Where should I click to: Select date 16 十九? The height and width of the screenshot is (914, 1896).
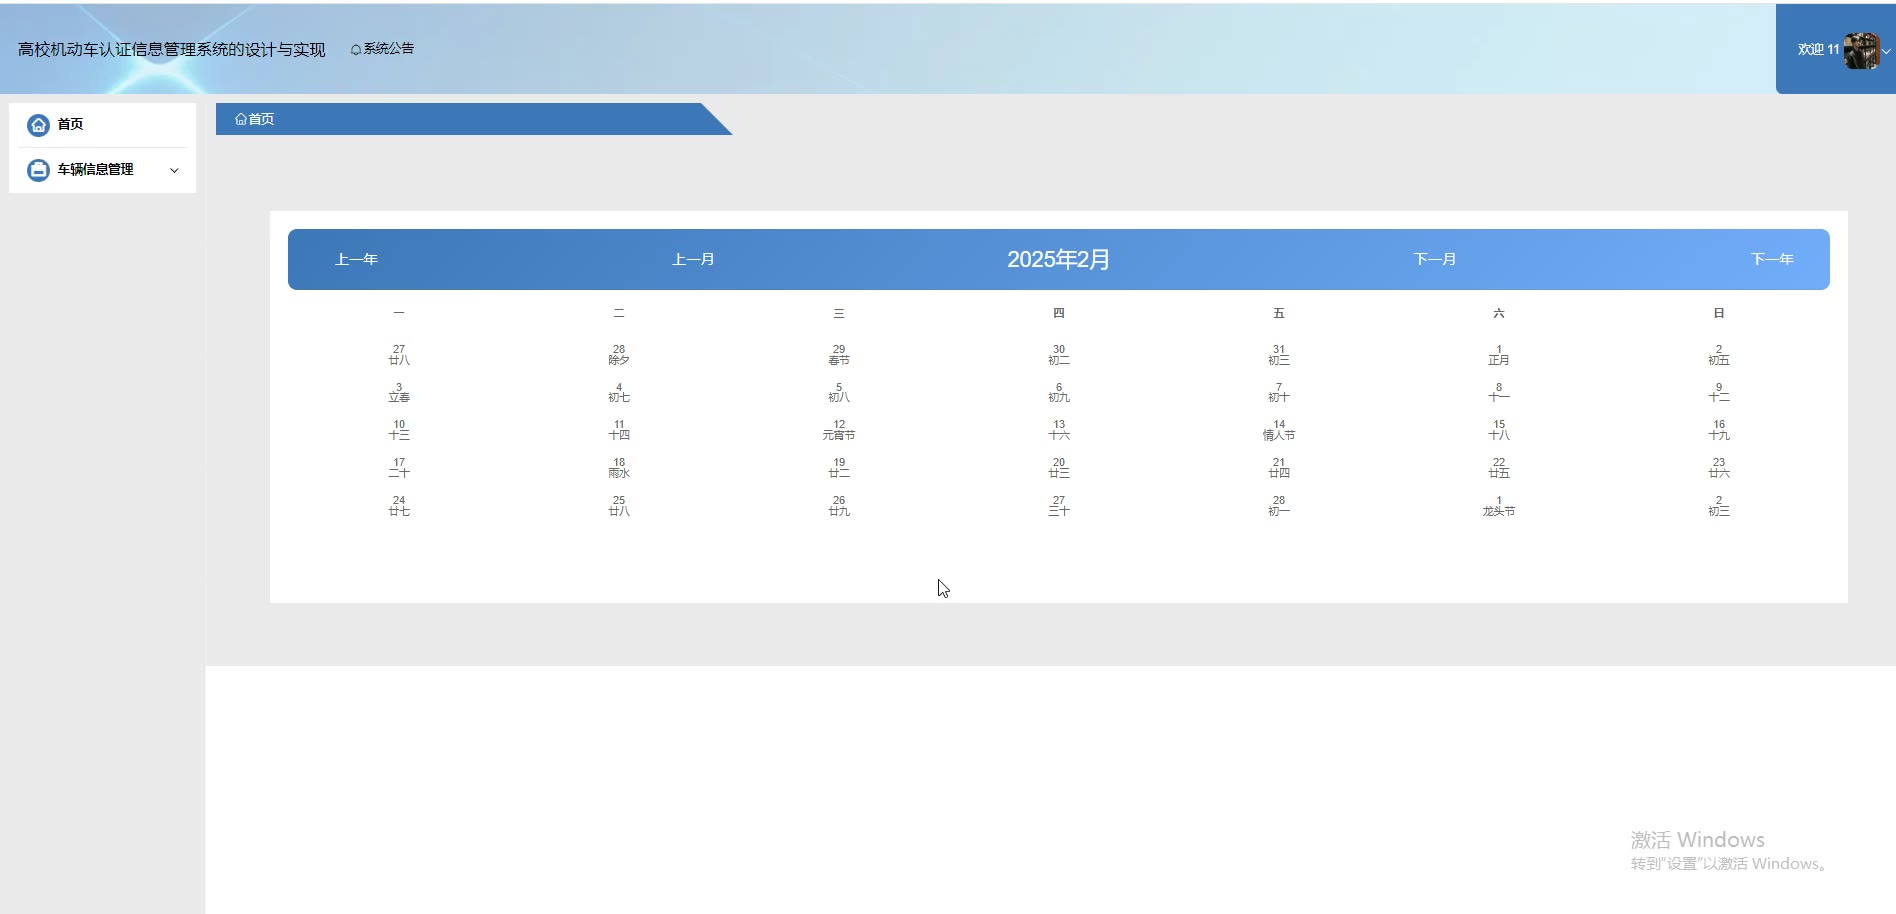click(x=1719, y=430)
